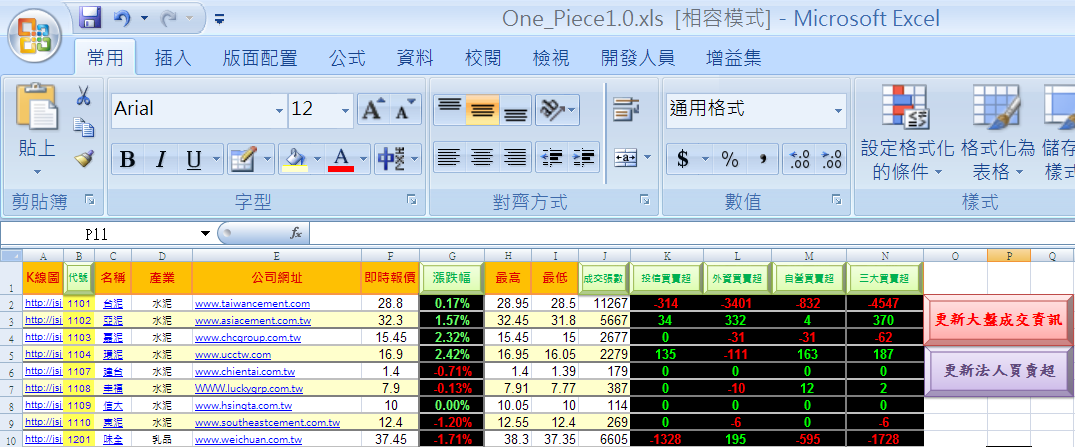Decrease decimal places
Image resolution: width=1075 pixels, height=447 pixels.
(831, 160)
